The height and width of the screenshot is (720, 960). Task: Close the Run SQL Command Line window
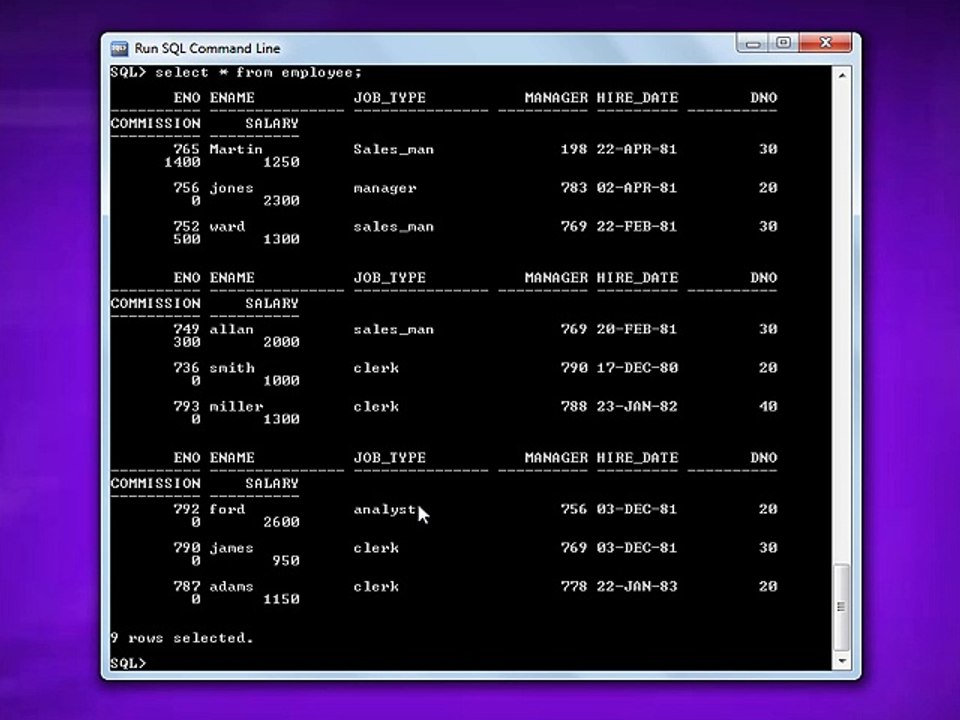click(x=825, y=43)
